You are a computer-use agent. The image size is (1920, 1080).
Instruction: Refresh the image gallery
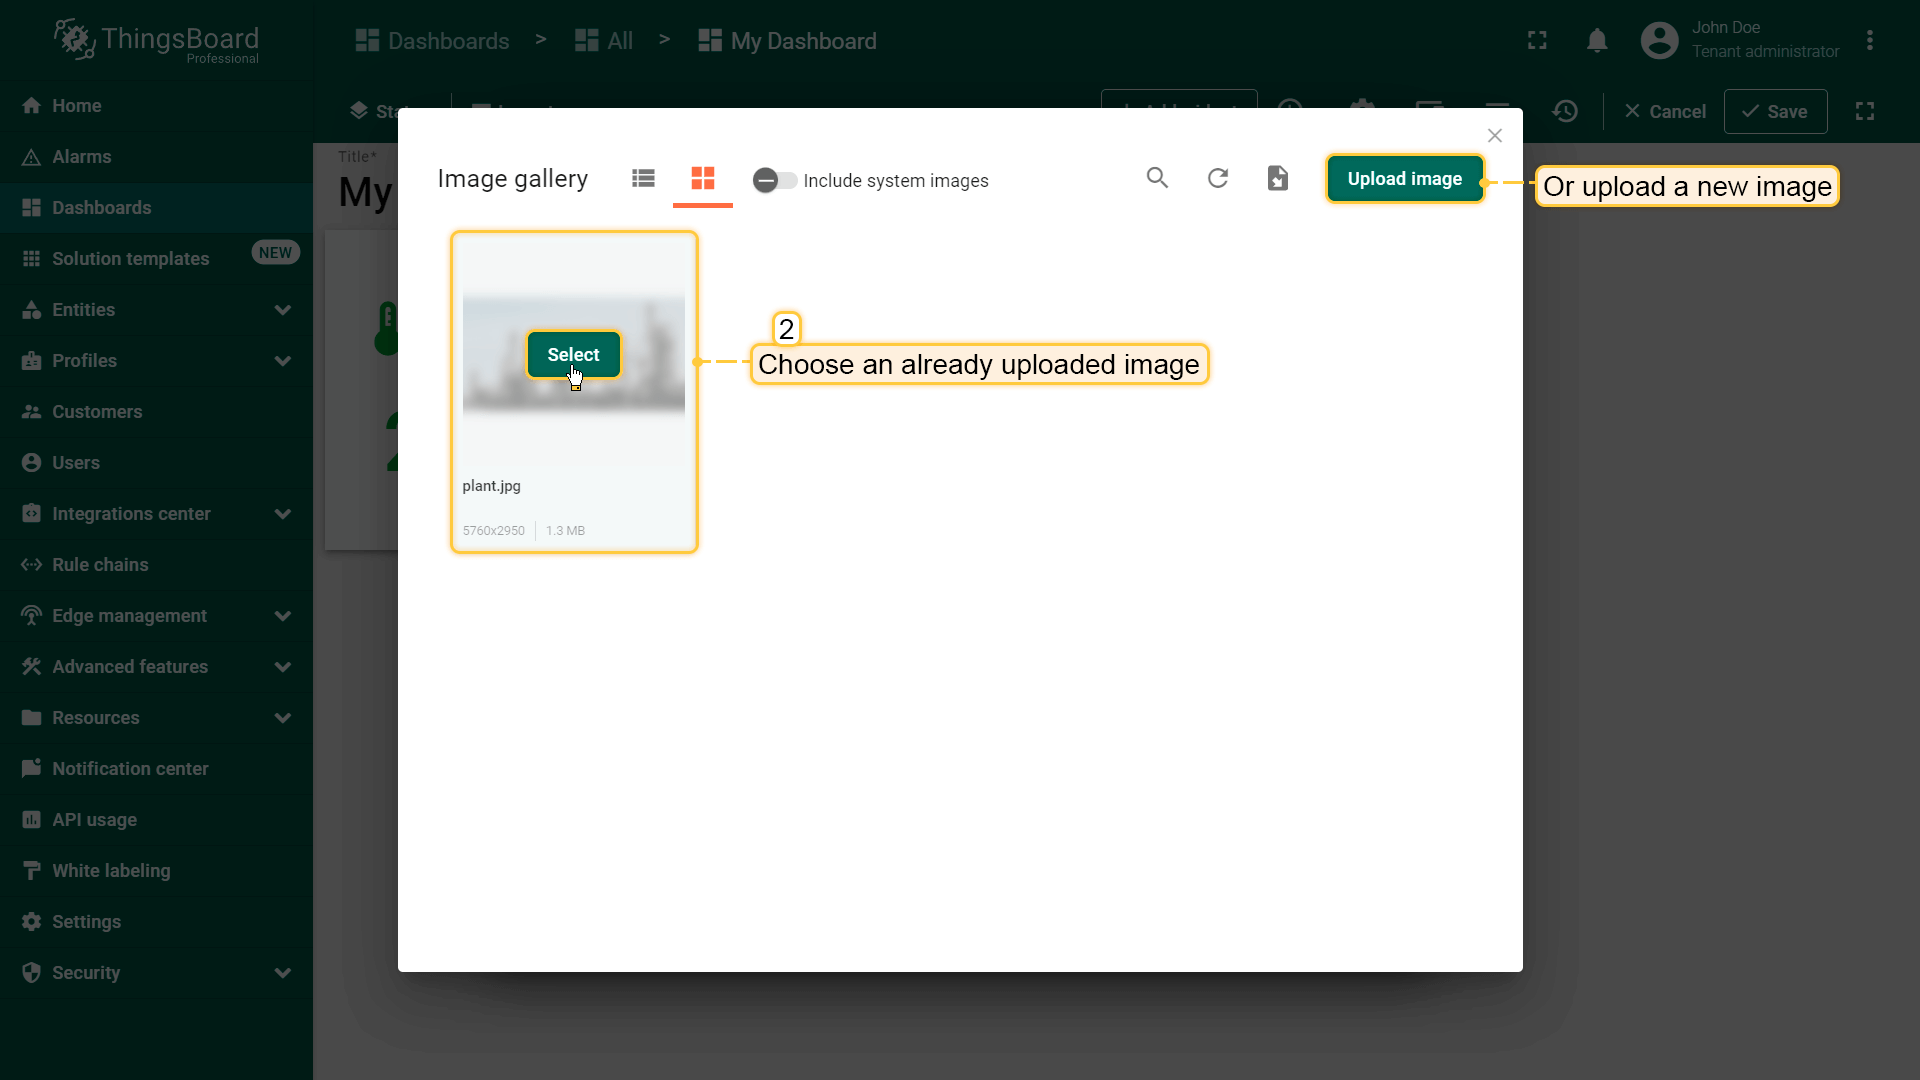1217,178
